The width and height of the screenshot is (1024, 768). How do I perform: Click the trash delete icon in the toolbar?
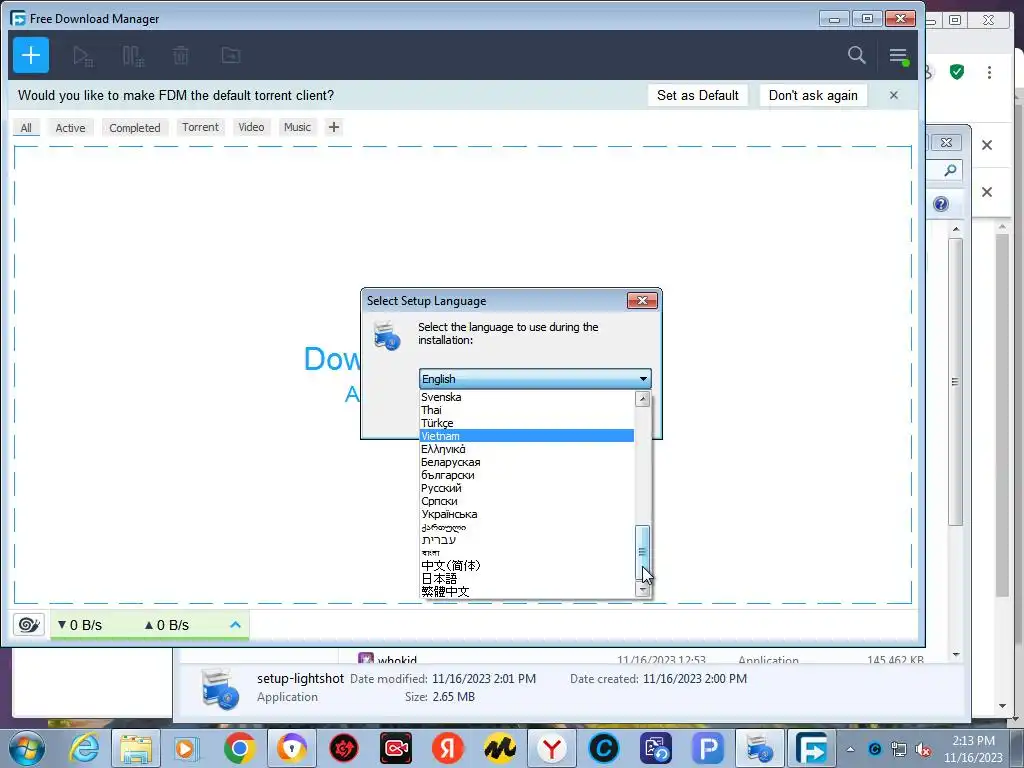click(181, 56)
